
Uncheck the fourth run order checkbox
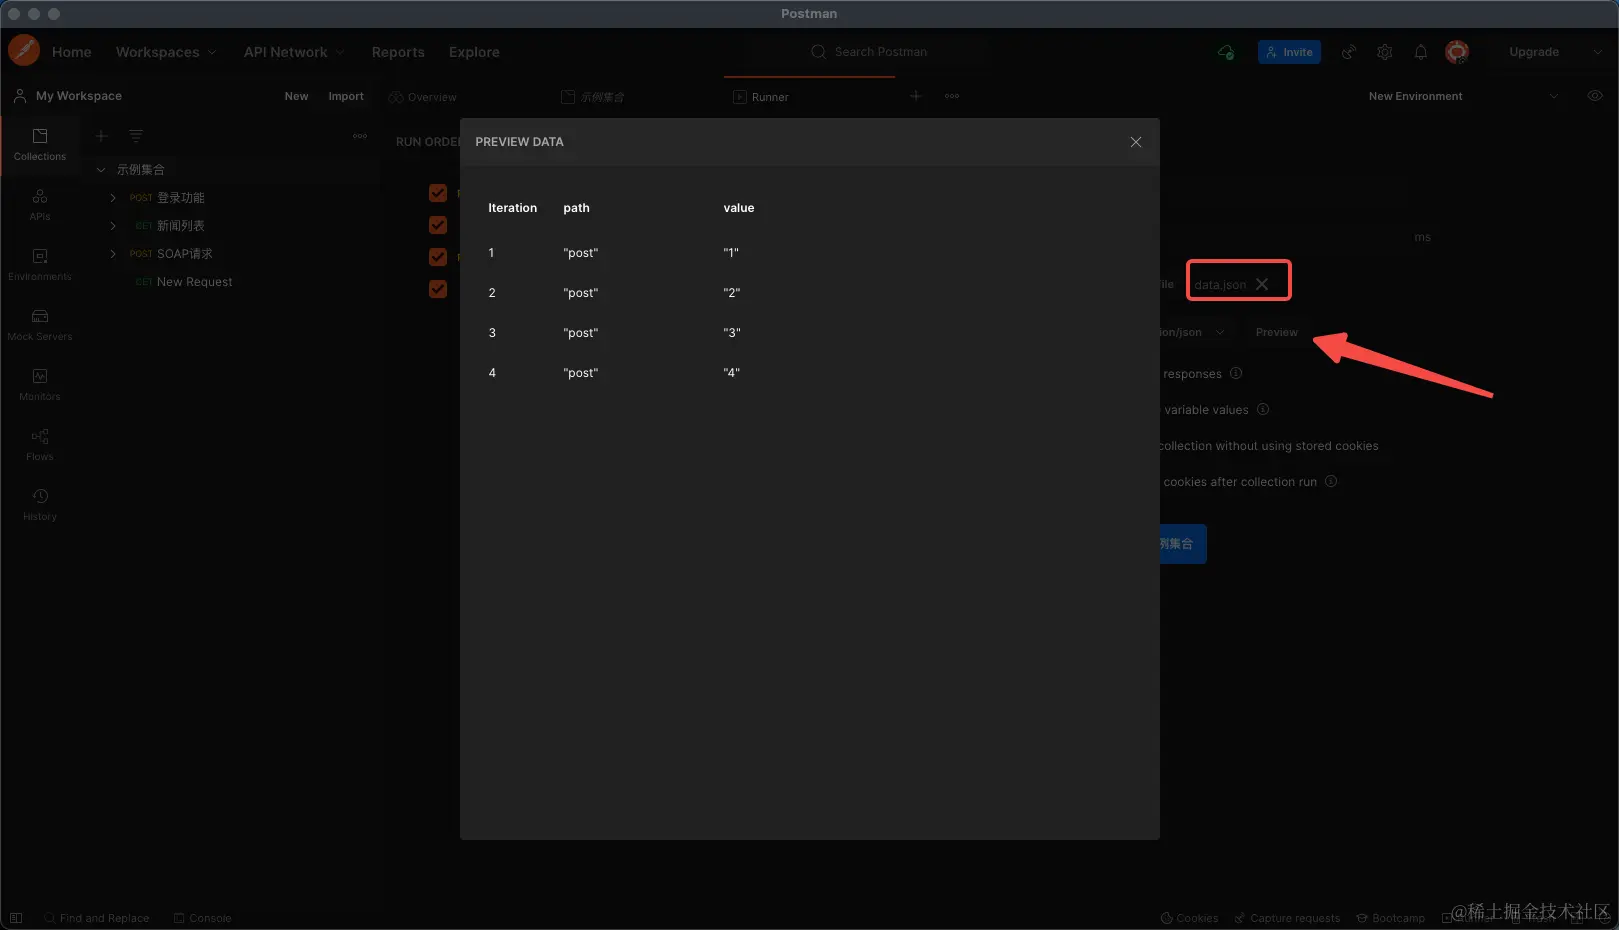pos(438,289)
